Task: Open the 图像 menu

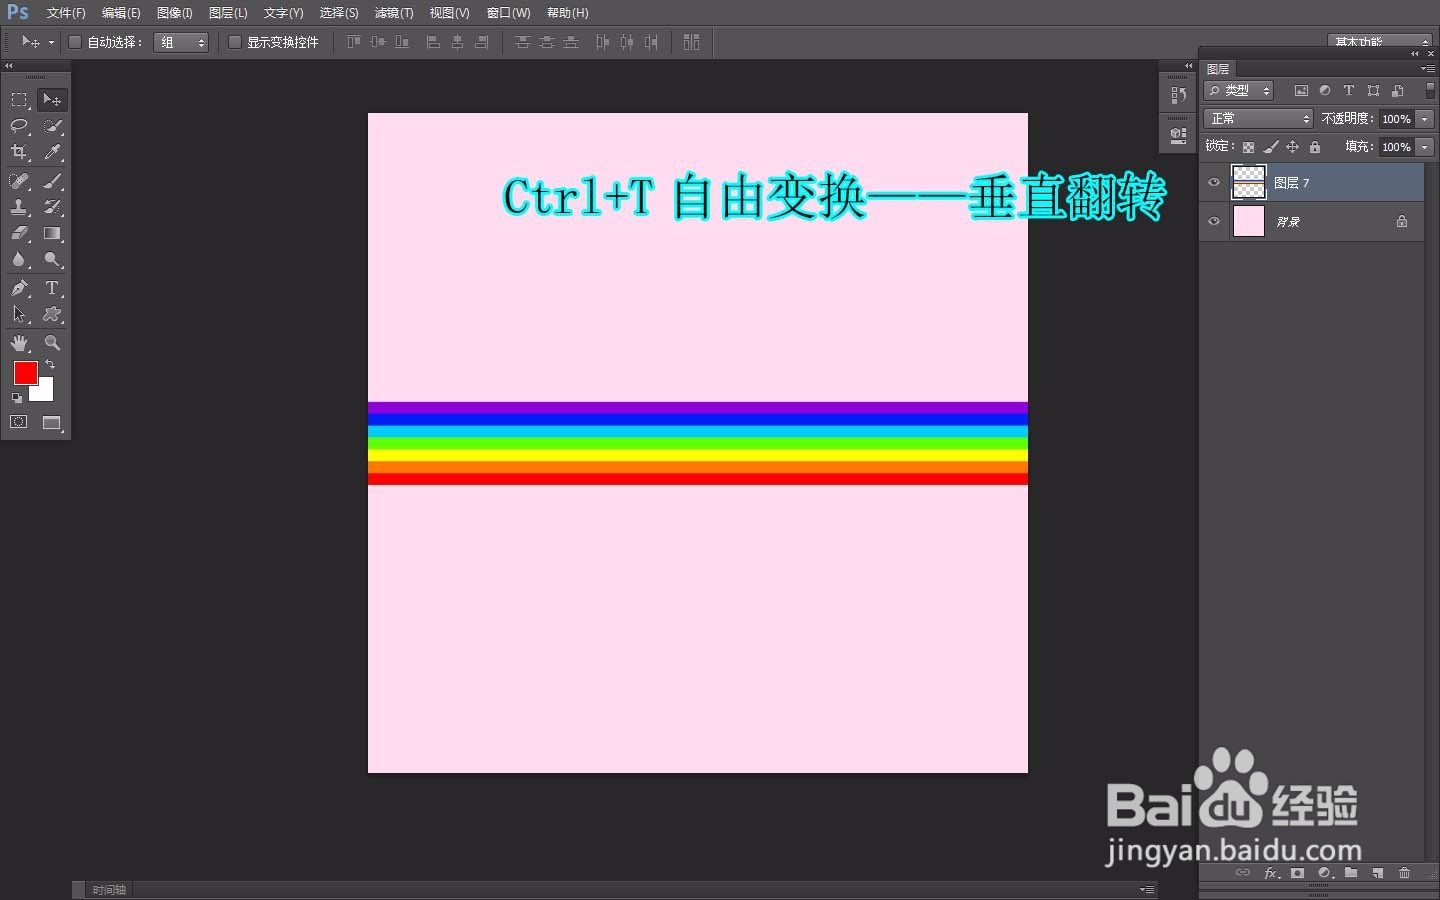Action: point(173,13)
